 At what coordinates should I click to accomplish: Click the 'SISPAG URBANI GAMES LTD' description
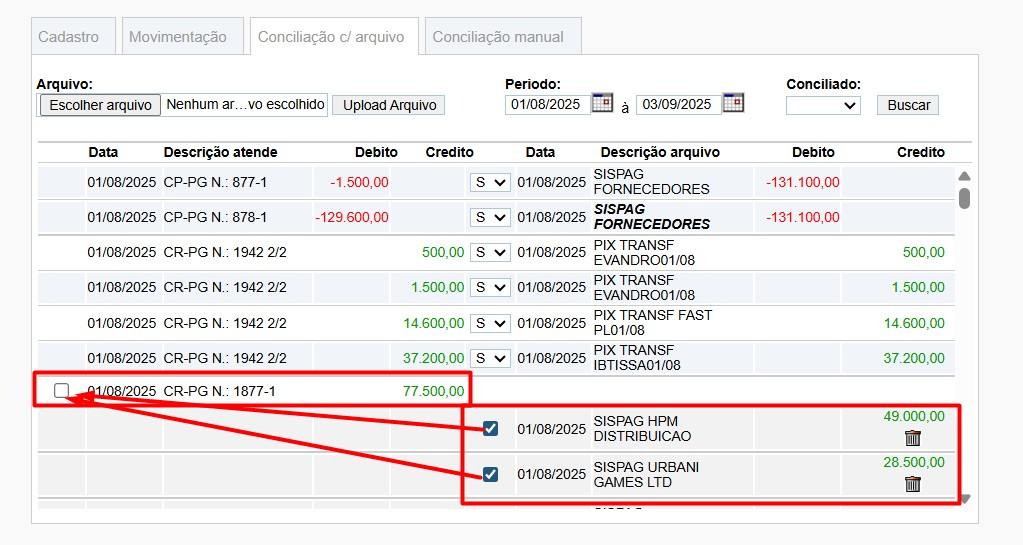646,475
